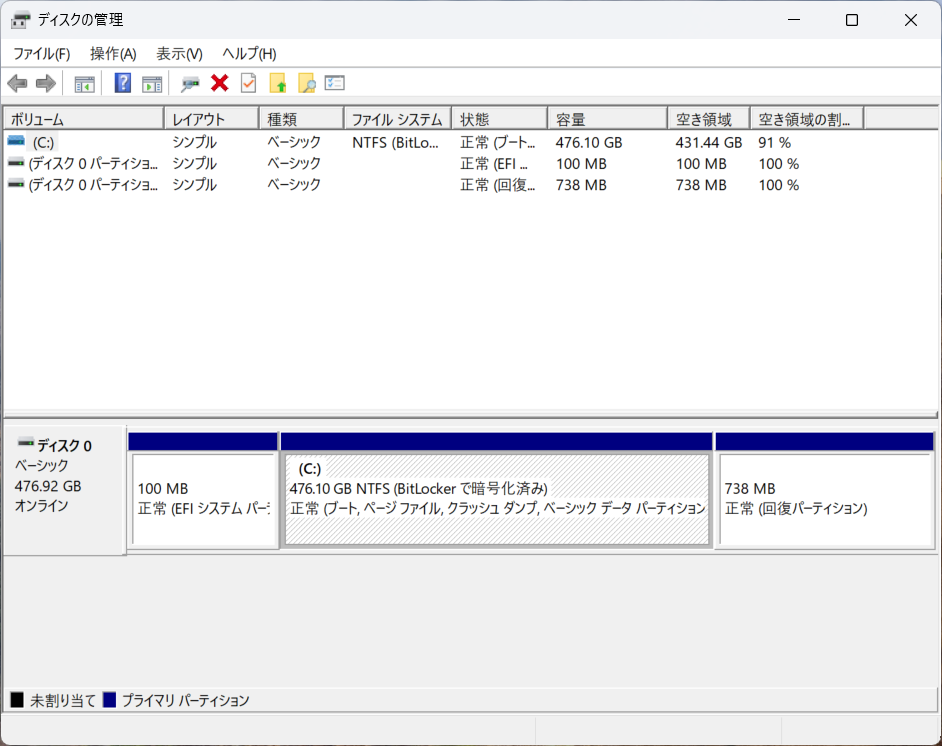Click the show/hide console tree icon
The image size is (942, 746).
[85, 83]
